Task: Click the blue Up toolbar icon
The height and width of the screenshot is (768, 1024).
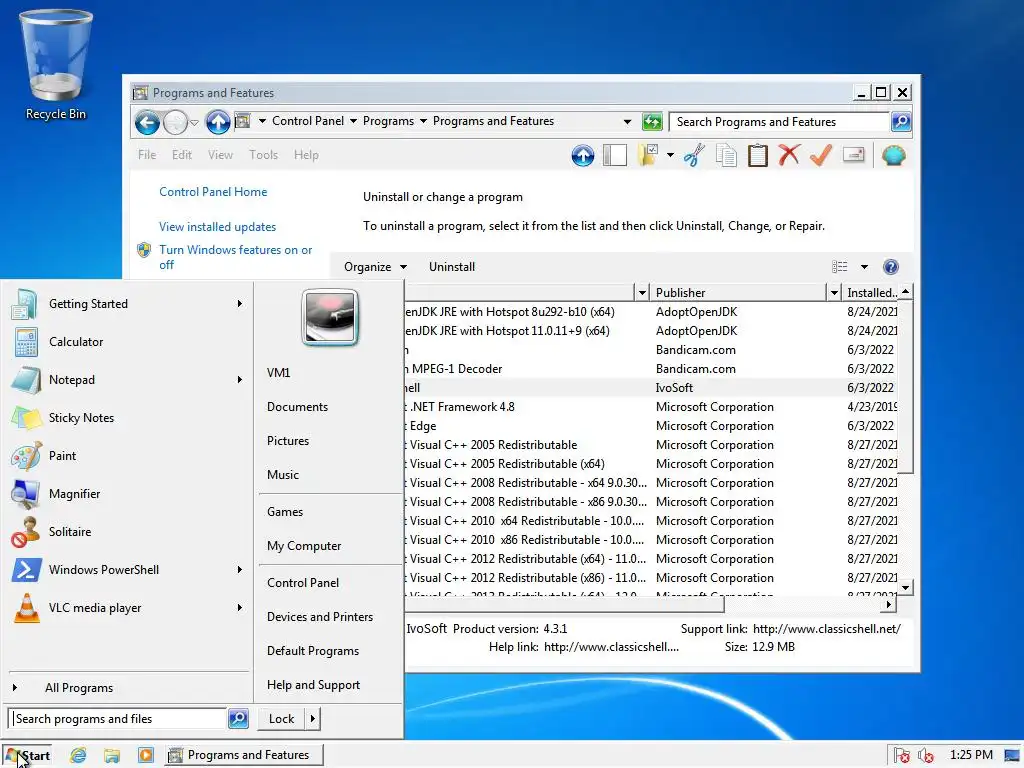Action: pos(583,155)
